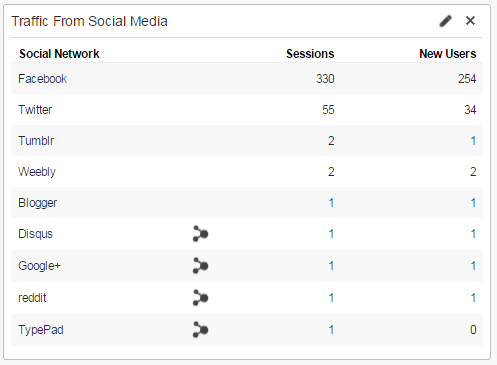The height and width of the screenshot is (365, 497).
Task: Open the Google+ network link
Action: pyautogui.click(x=39, y=266)
